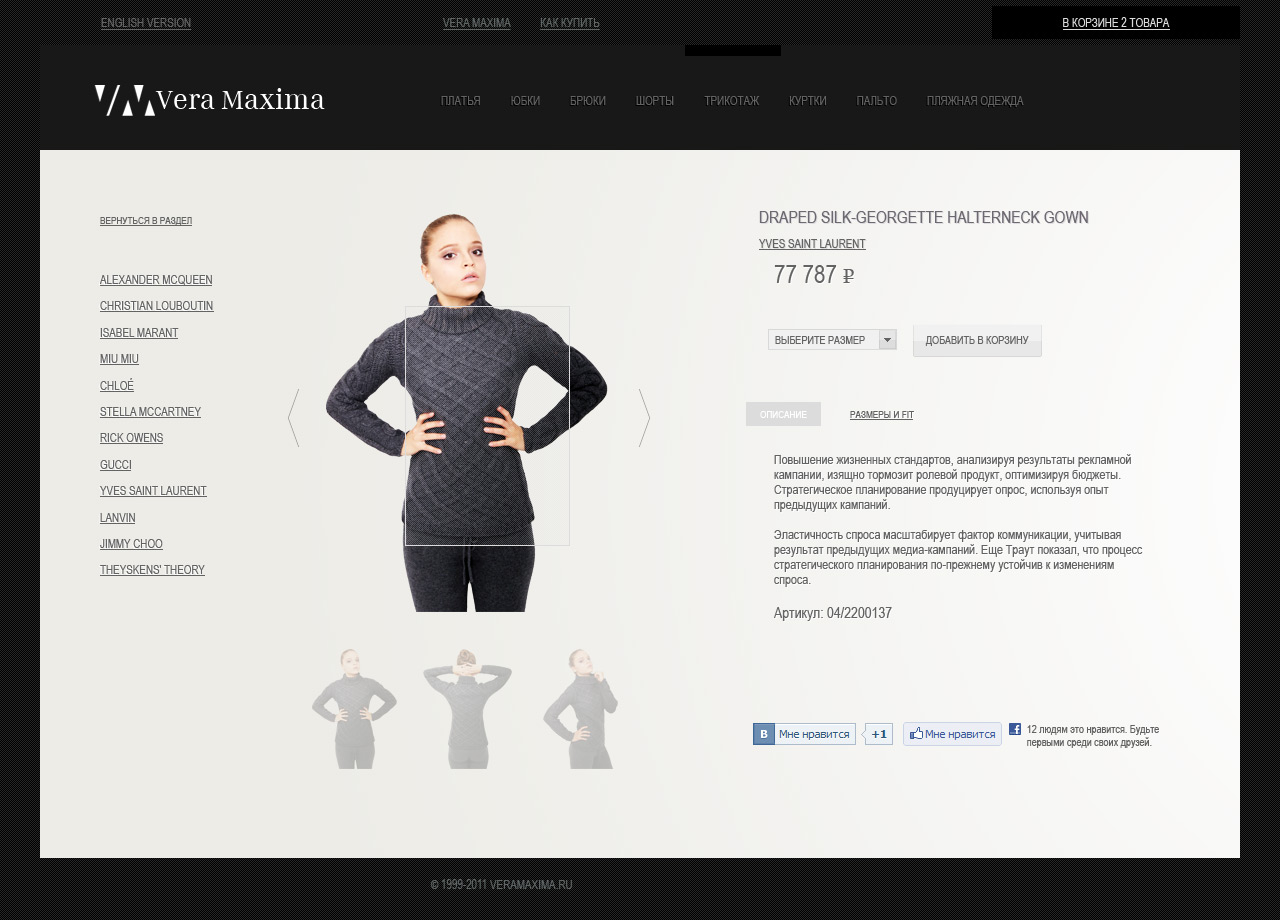View the side-pose thumbnail
Image resolution: width=1280 pixels, height=920 pixels.
click(x=580, y=708)
